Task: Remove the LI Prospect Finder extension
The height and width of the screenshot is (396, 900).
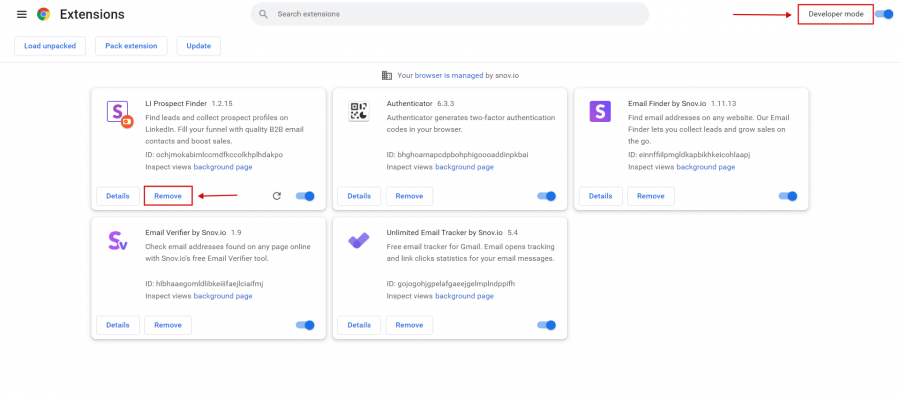Action: [168, 196]
